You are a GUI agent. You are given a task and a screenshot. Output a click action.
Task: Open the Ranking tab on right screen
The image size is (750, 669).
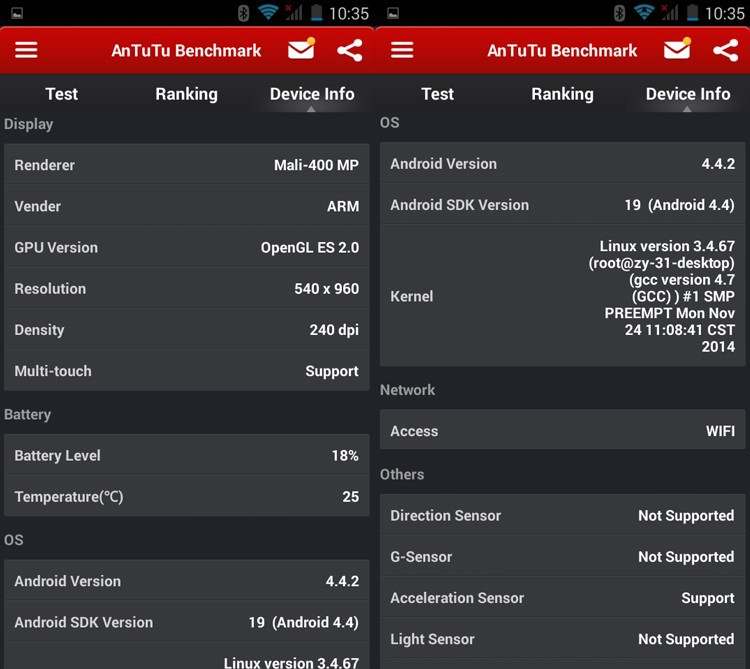click(x=562, y=94)
